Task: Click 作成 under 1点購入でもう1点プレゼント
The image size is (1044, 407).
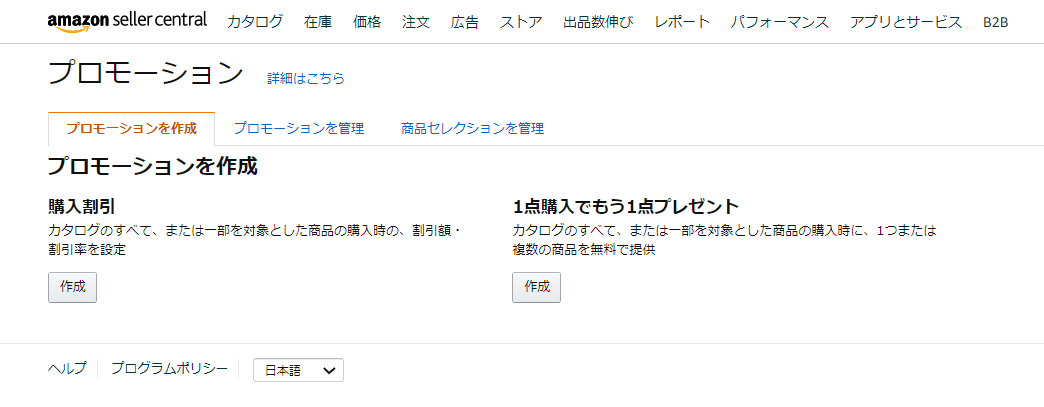Action: (537, 287)
